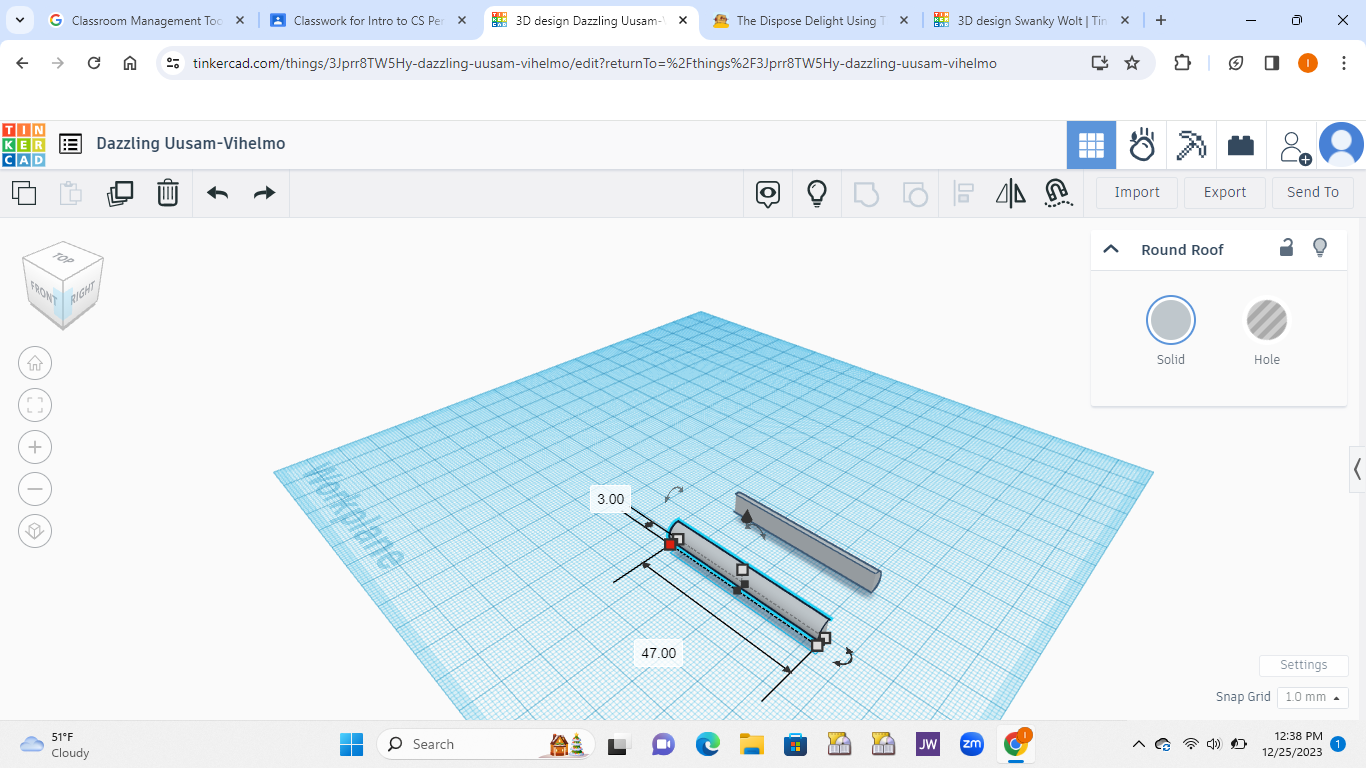Viewport: 1366px width, 768px height.
Task: Open Windows Start menu
Action: click(352, 744)
